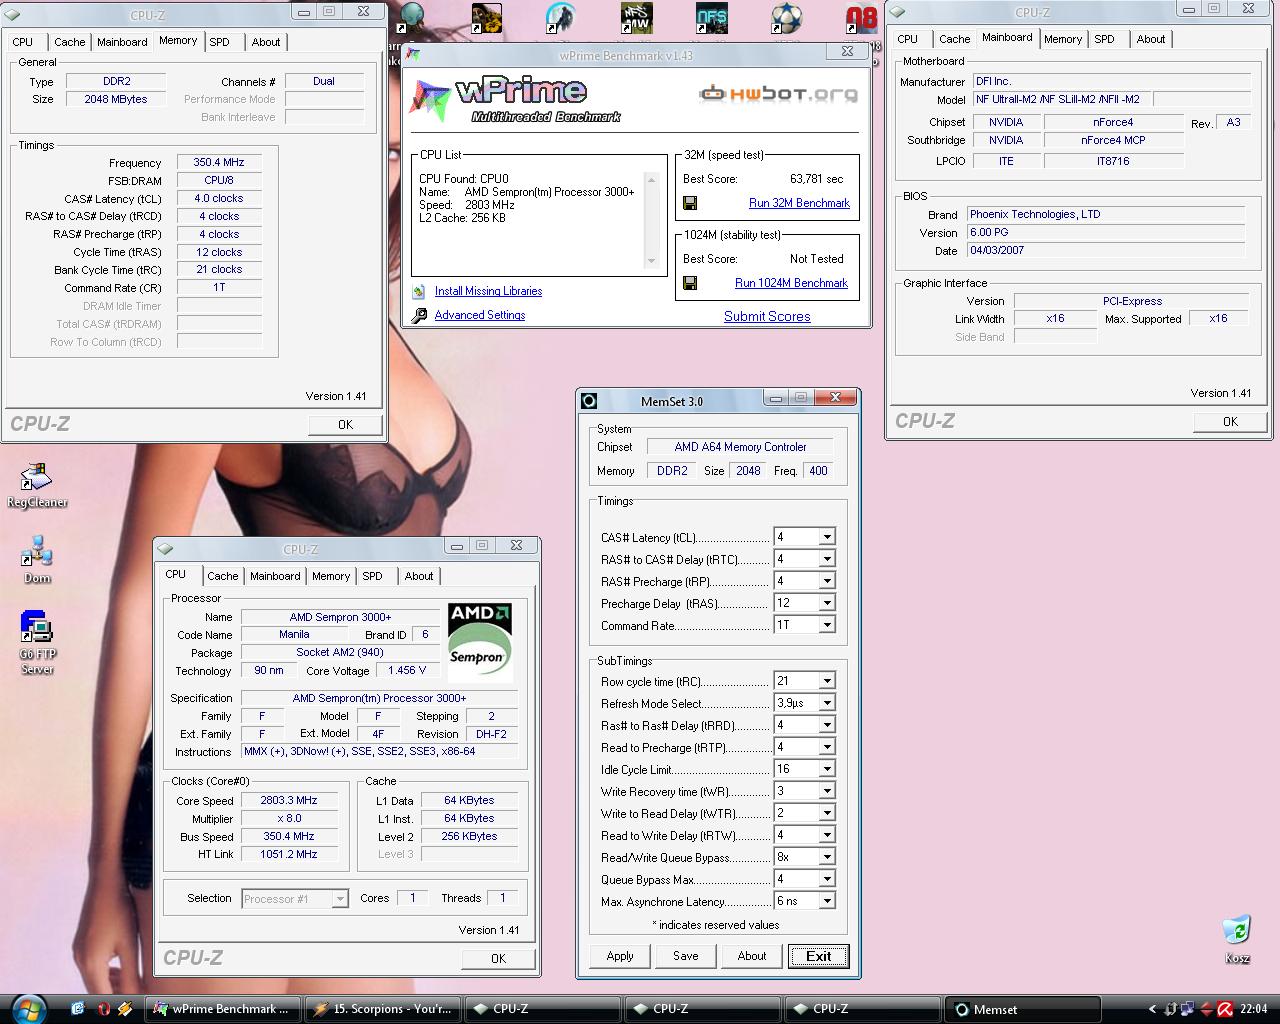Click the floppy save icon beside 32M Best Score
Image resolution: width=1280 pixels, height=1024 pixels.
690,203
